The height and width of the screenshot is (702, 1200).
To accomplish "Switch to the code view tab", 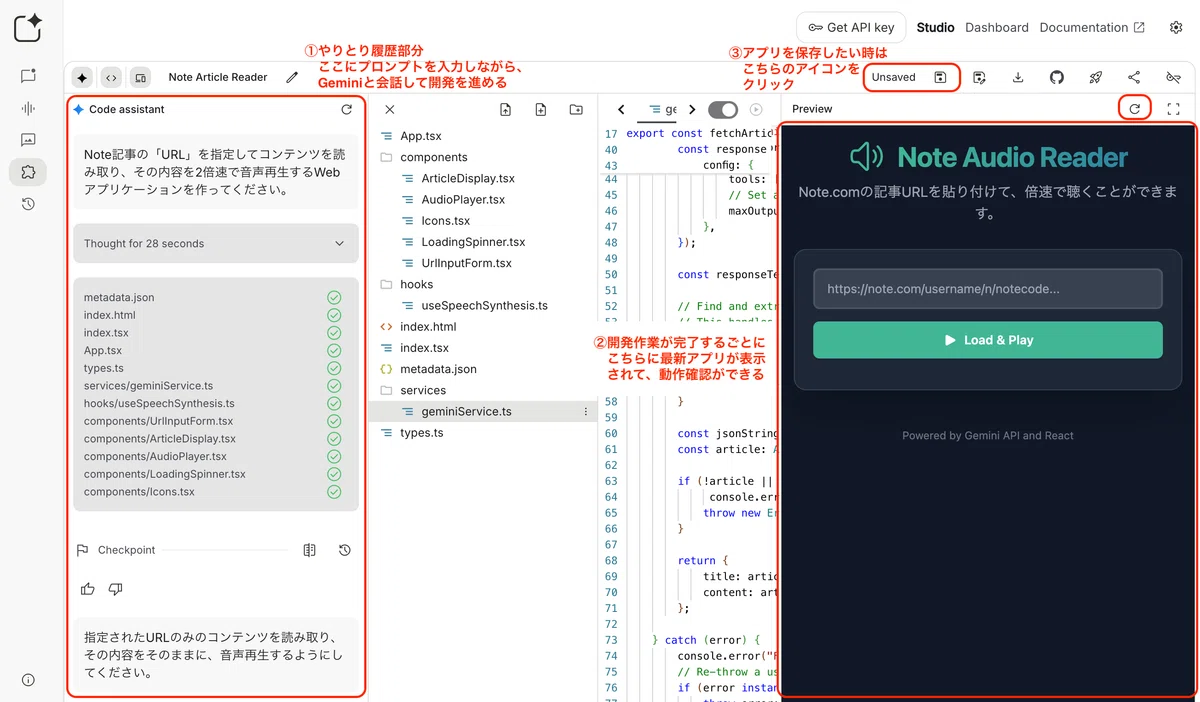I will (111, 77).
